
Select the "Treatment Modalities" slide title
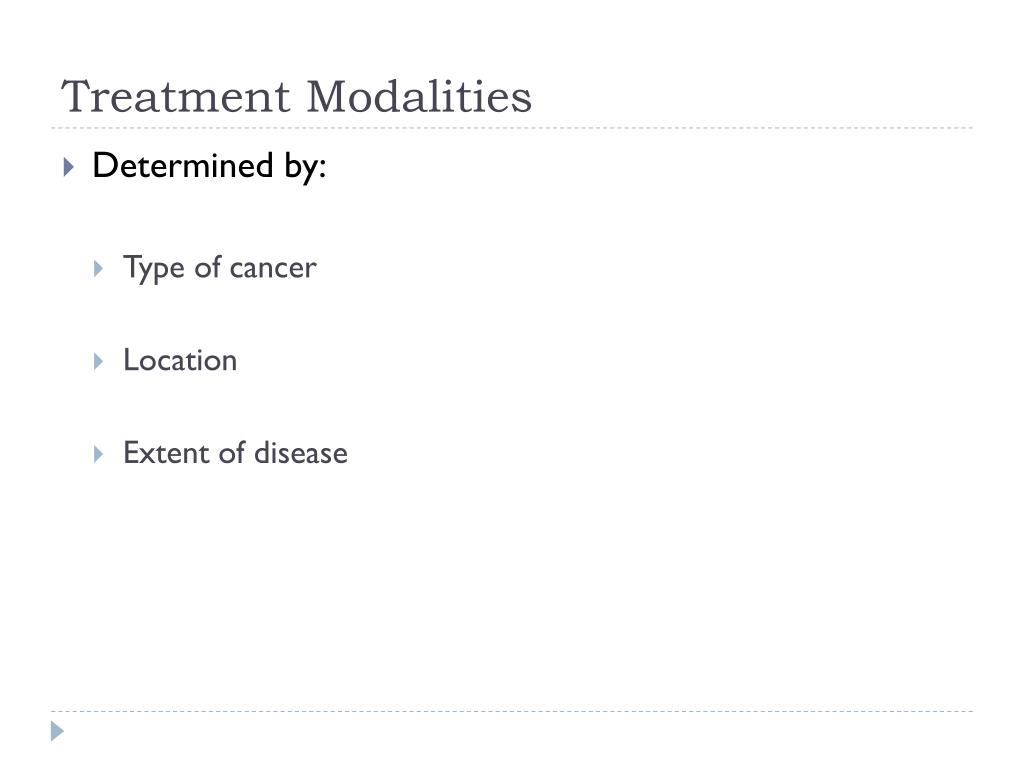tap(296, 97)
